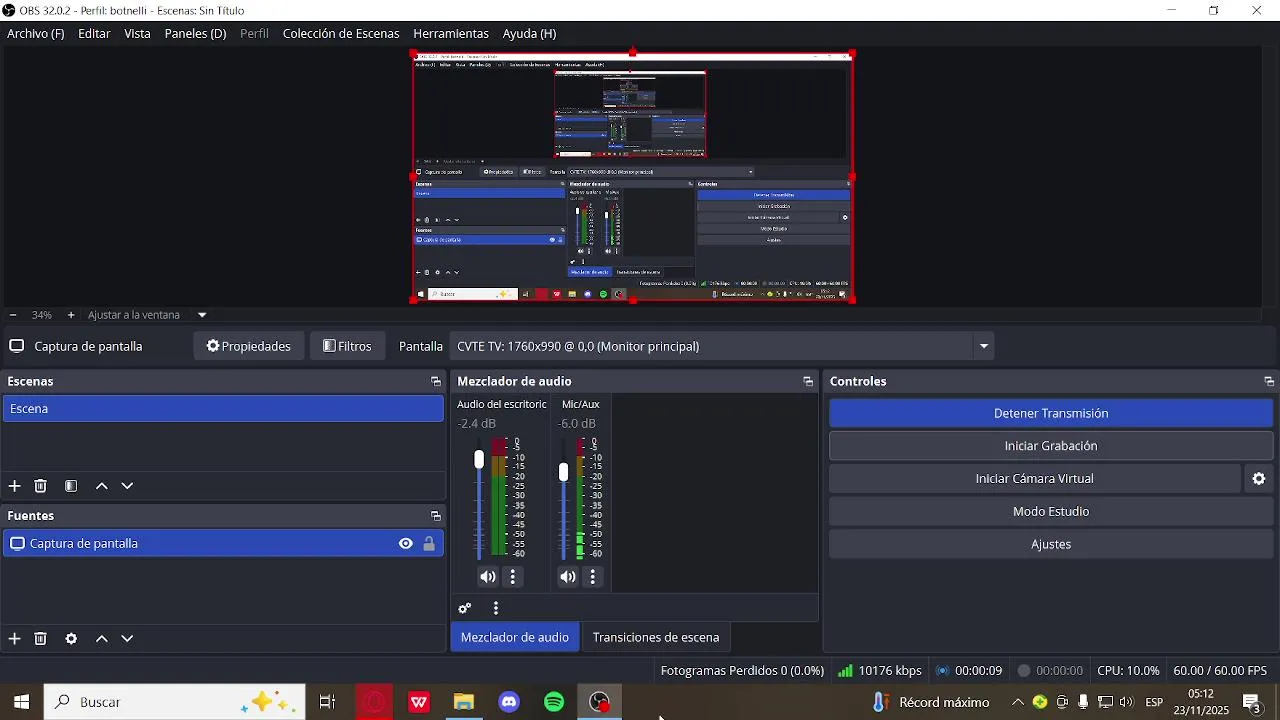1280x720 pixels.
Task: Toggle lock on Captura de pantalla source
Action: click(x=429, y=544)
